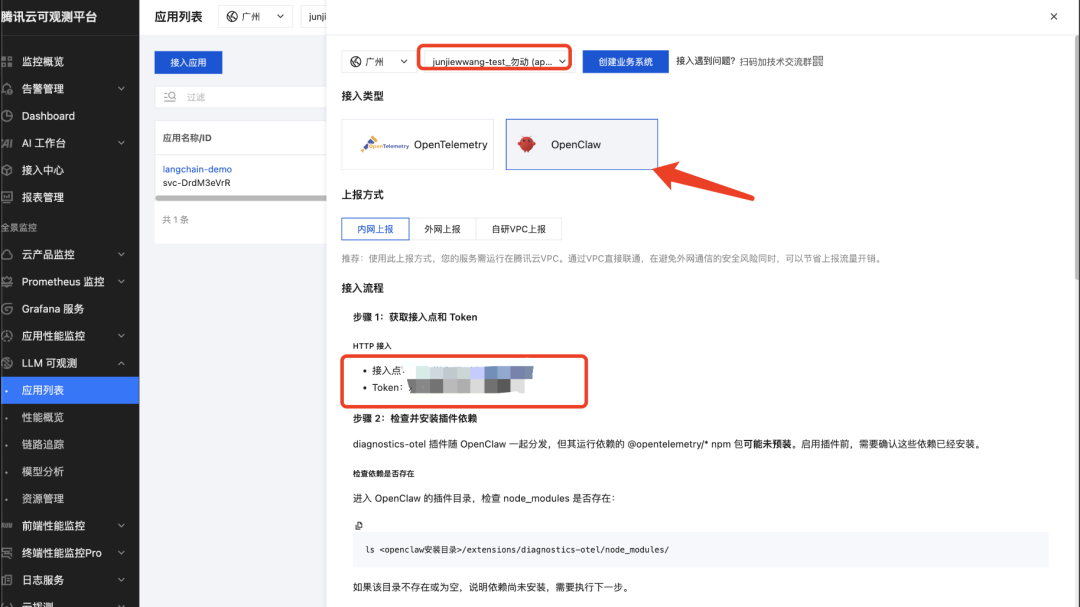Click the OpenTelemetry logo icon
Screen dimensions: 1080x607
[x=384, y=144]
